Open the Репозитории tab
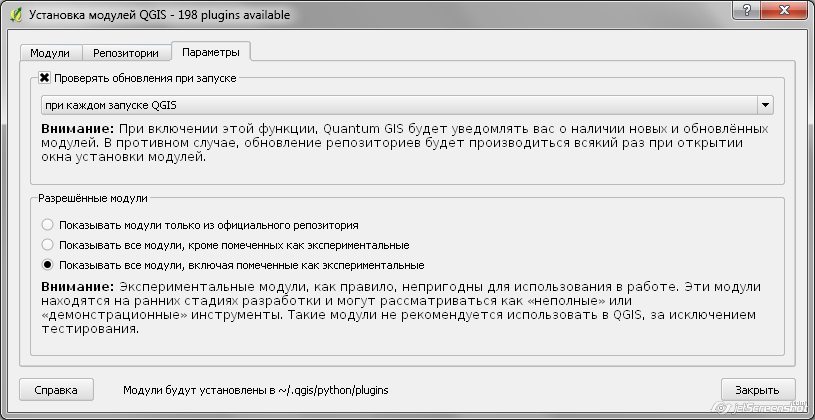 (x=126, y=53)
